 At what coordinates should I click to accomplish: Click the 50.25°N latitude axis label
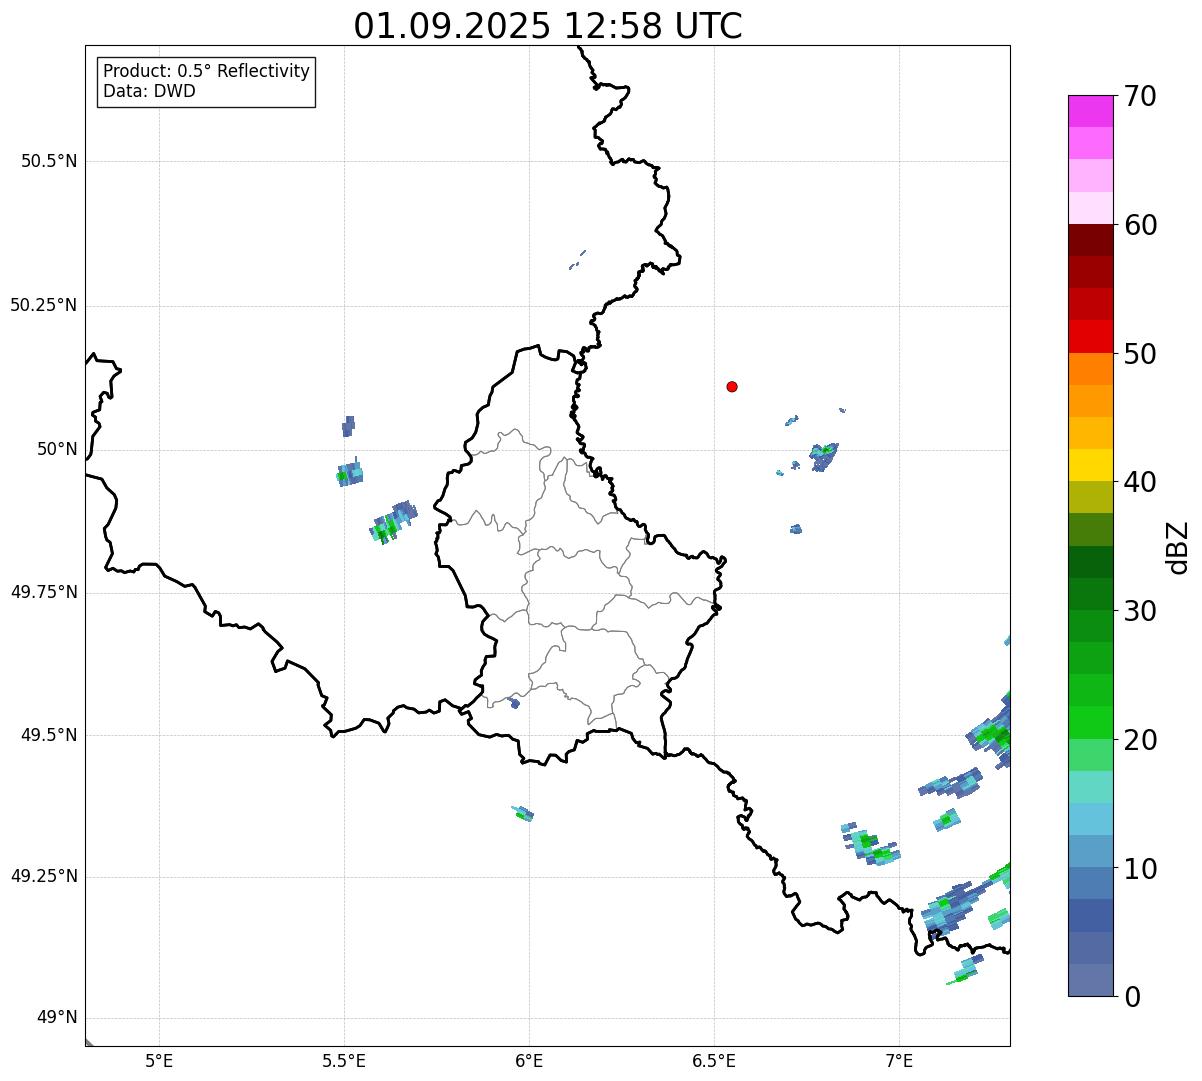(43, 305)
